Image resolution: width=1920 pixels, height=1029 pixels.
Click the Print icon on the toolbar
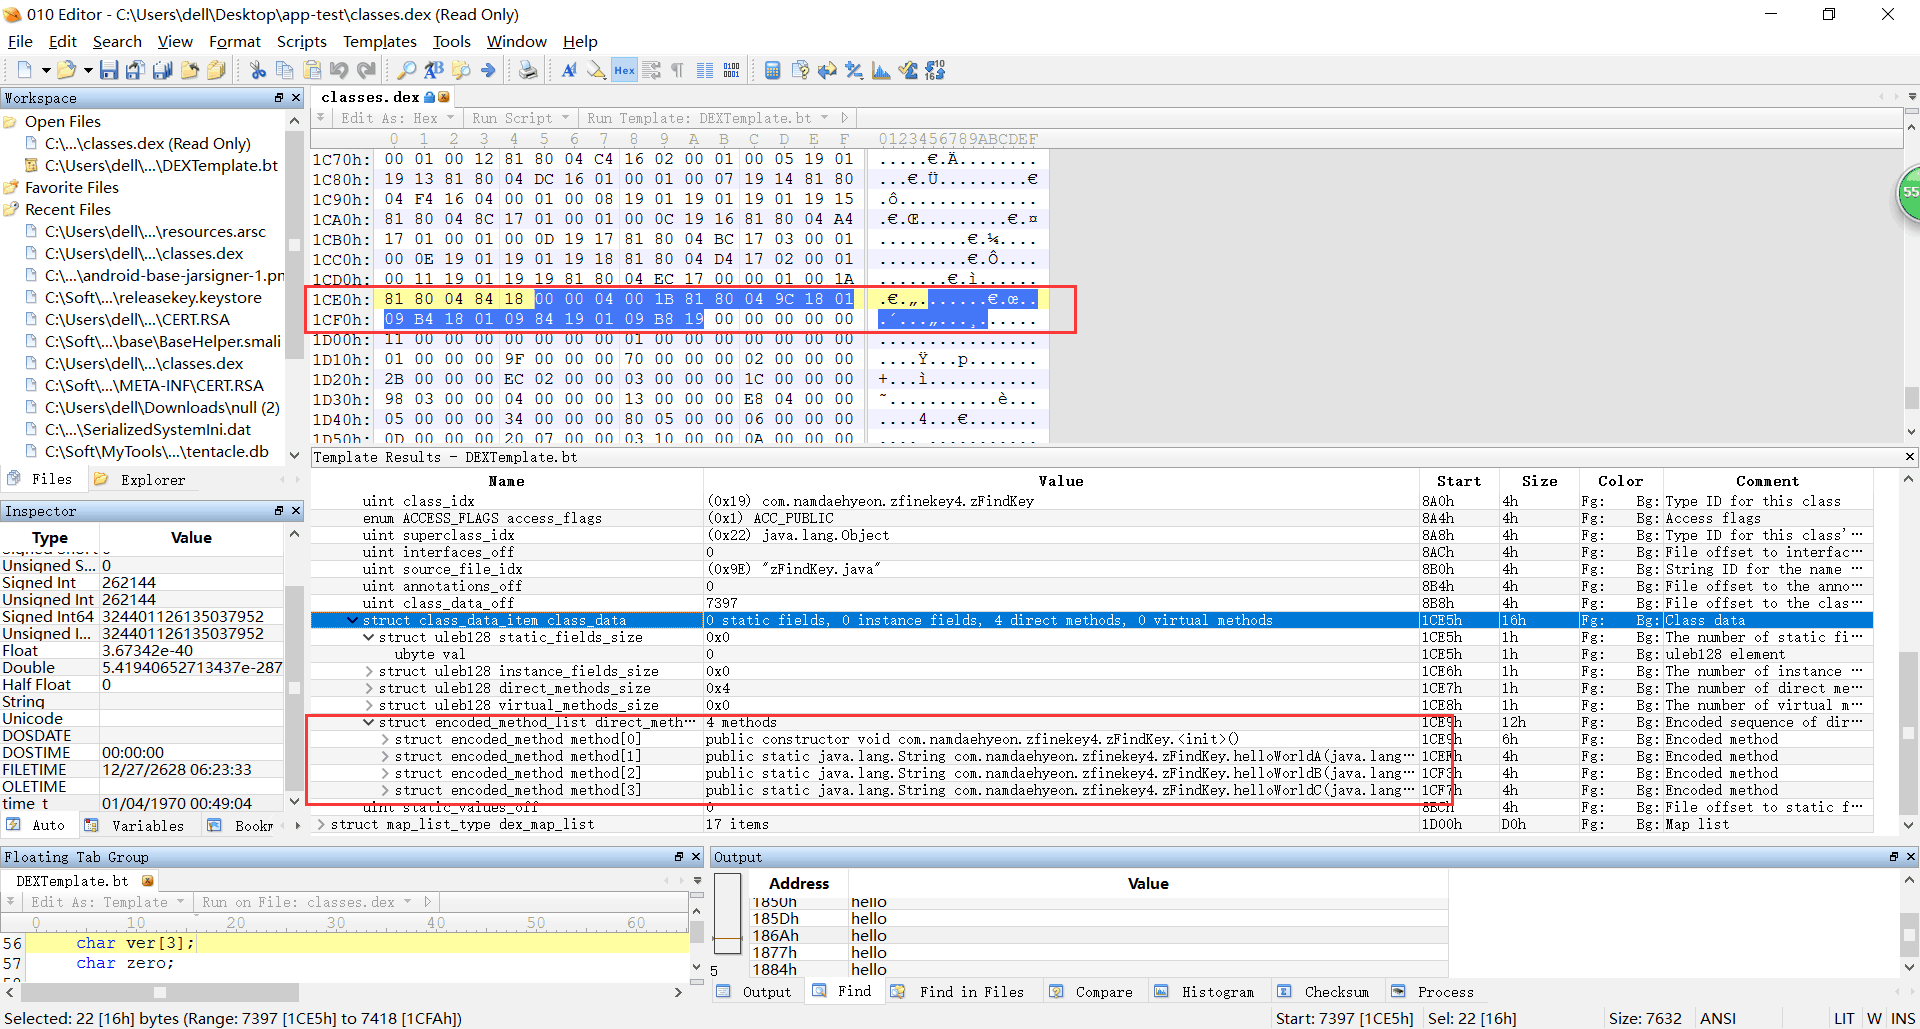(529, 70)
